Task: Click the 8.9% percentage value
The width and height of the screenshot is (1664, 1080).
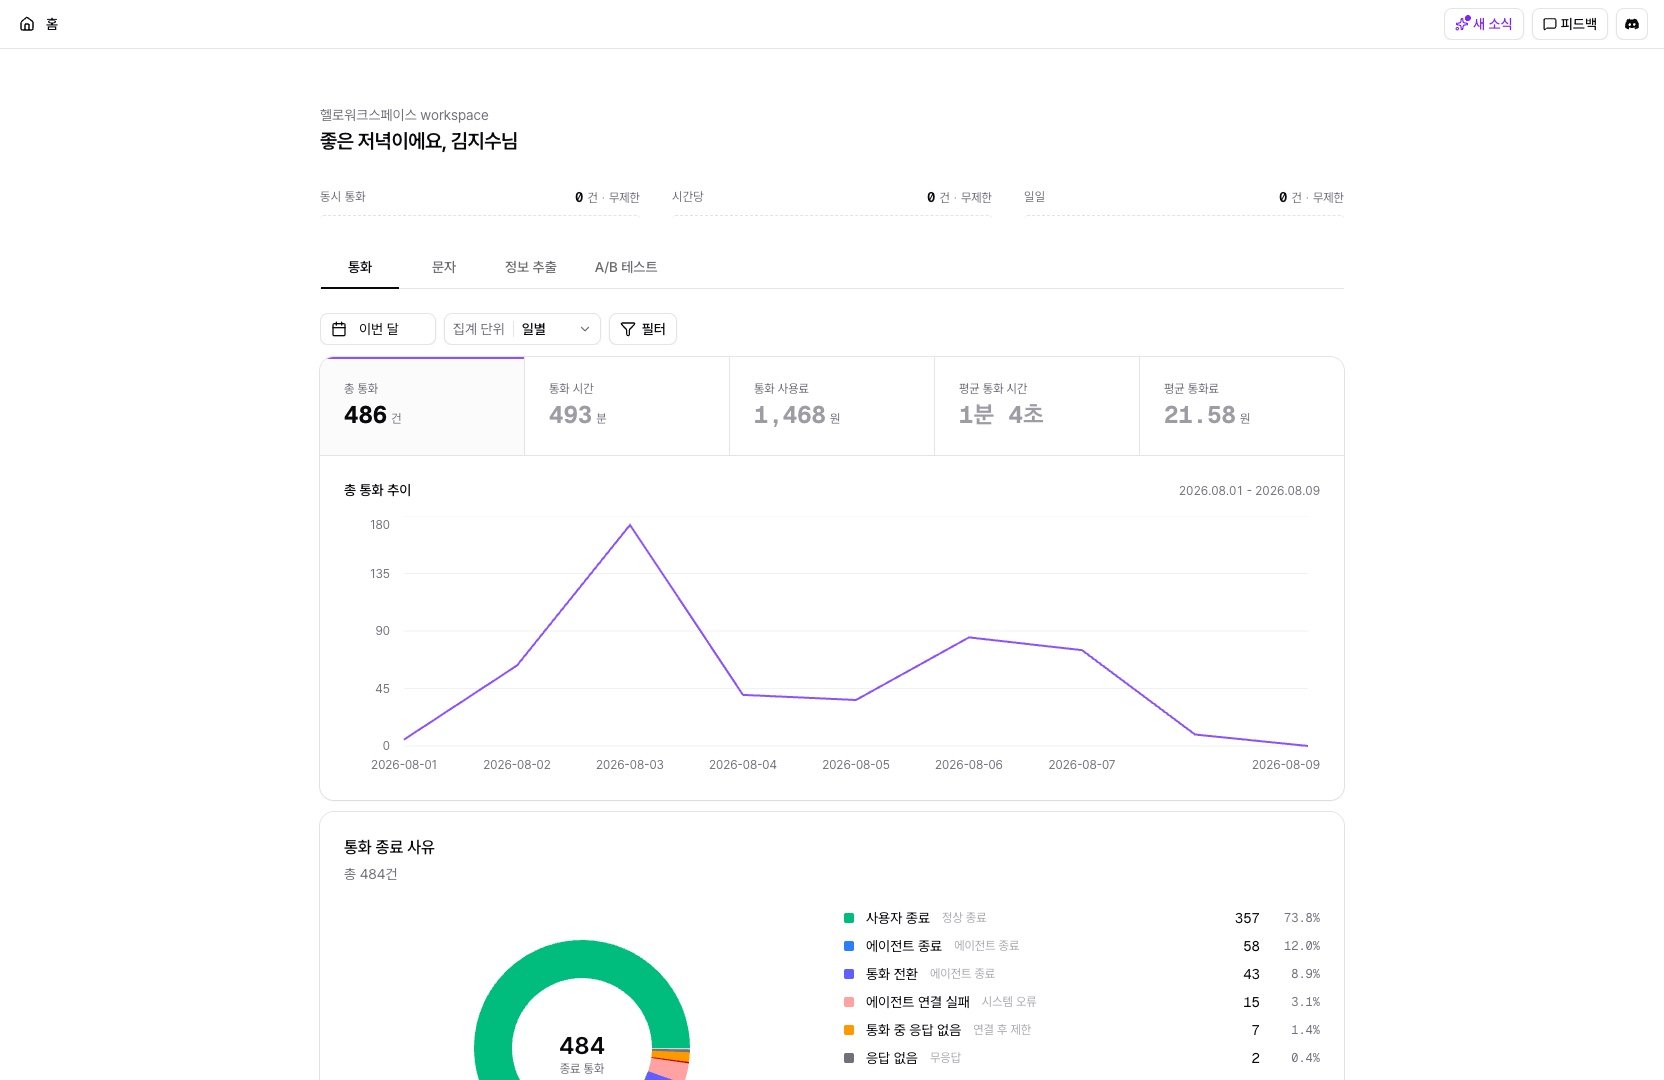Action: point(1305,974)
